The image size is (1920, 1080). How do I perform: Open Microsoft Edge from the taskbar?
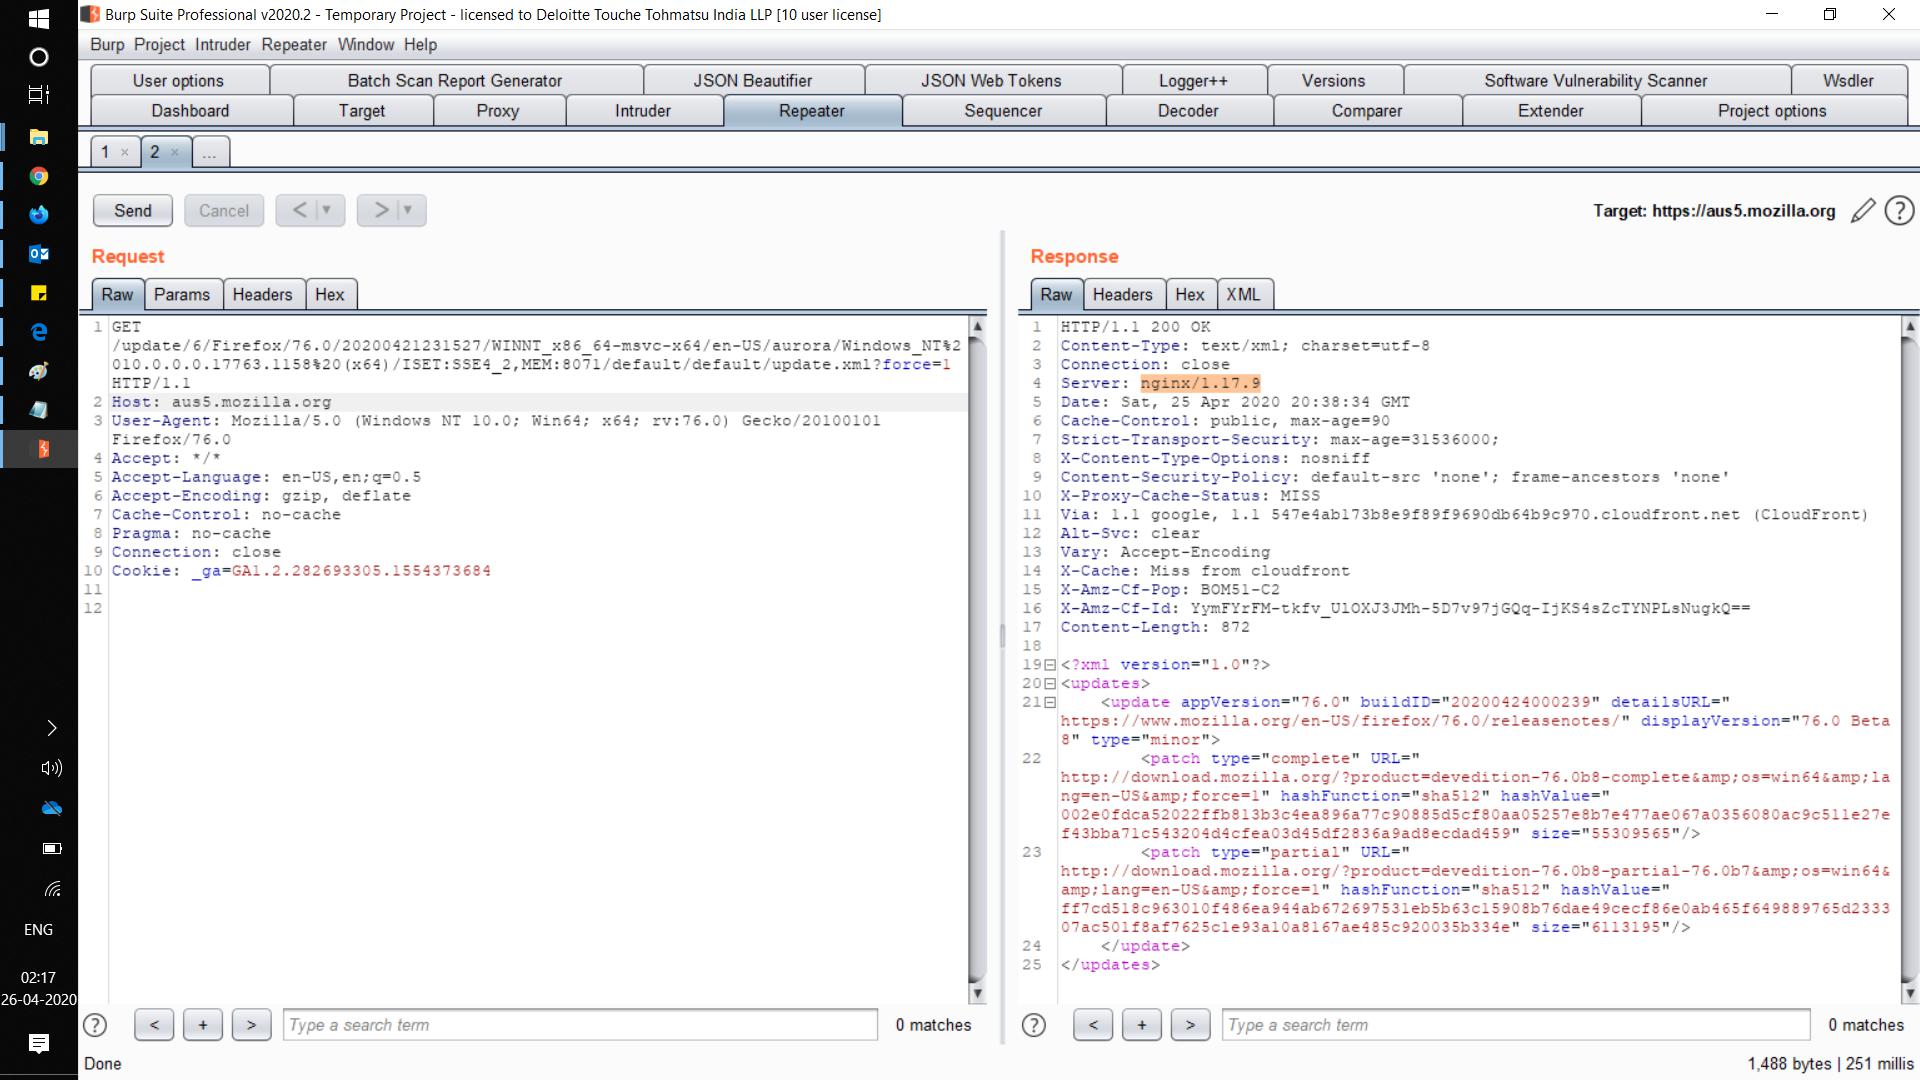38,331
